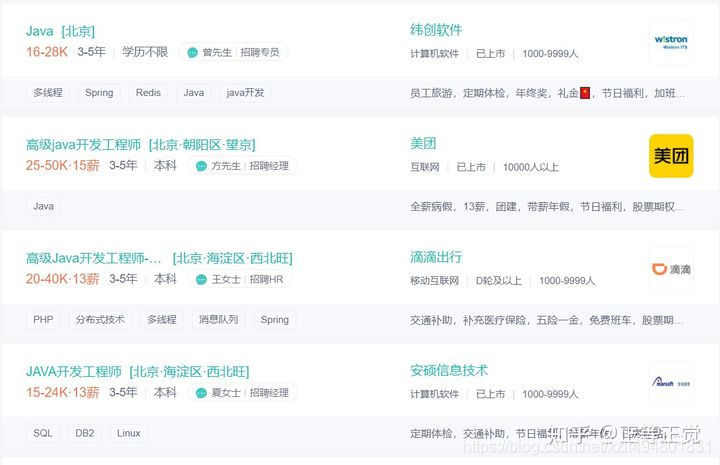
Task: Click chat icon beside 夏女士
Action: pyautogui.click(x=202, y=393)
